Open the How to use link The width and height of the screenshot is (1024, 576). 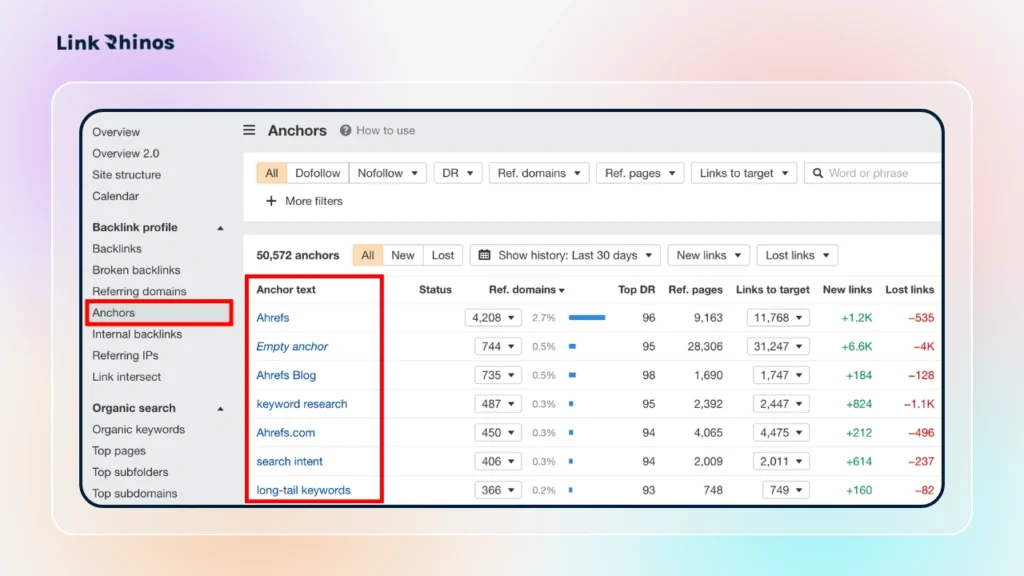[x=385, y=131]
